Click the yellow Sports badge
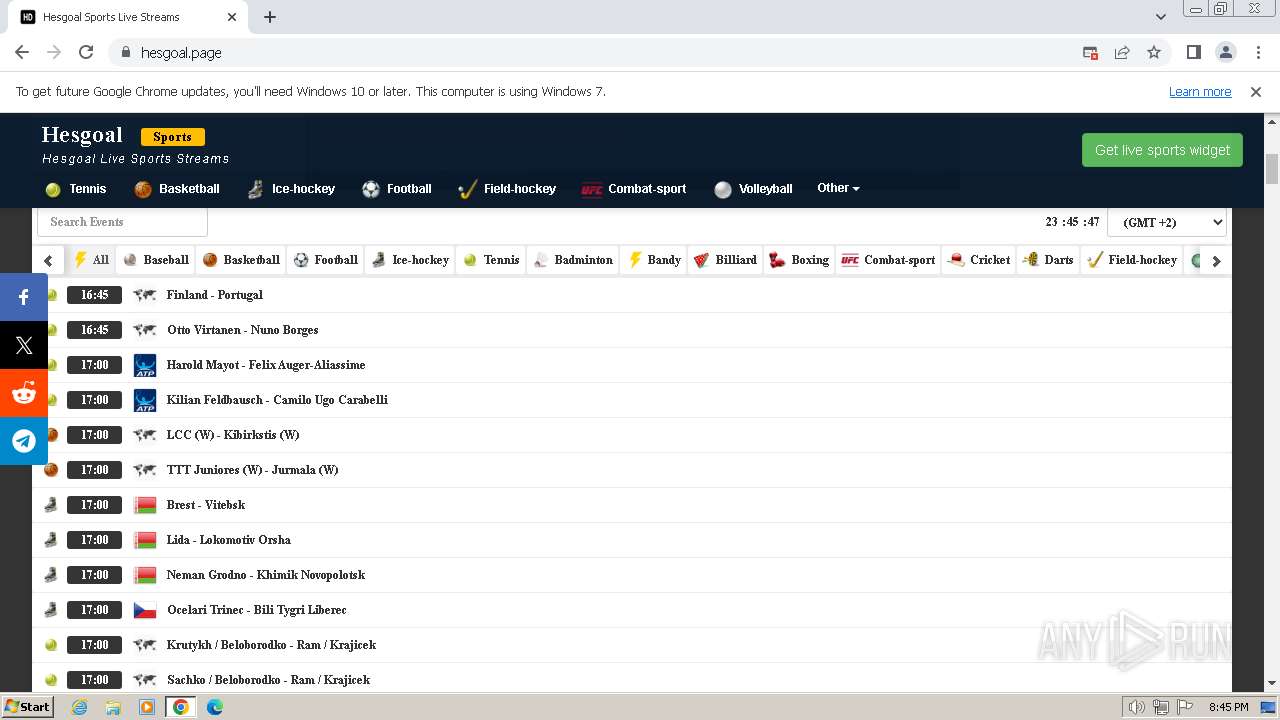1280x720 pixels. click(x=172, y=137)
